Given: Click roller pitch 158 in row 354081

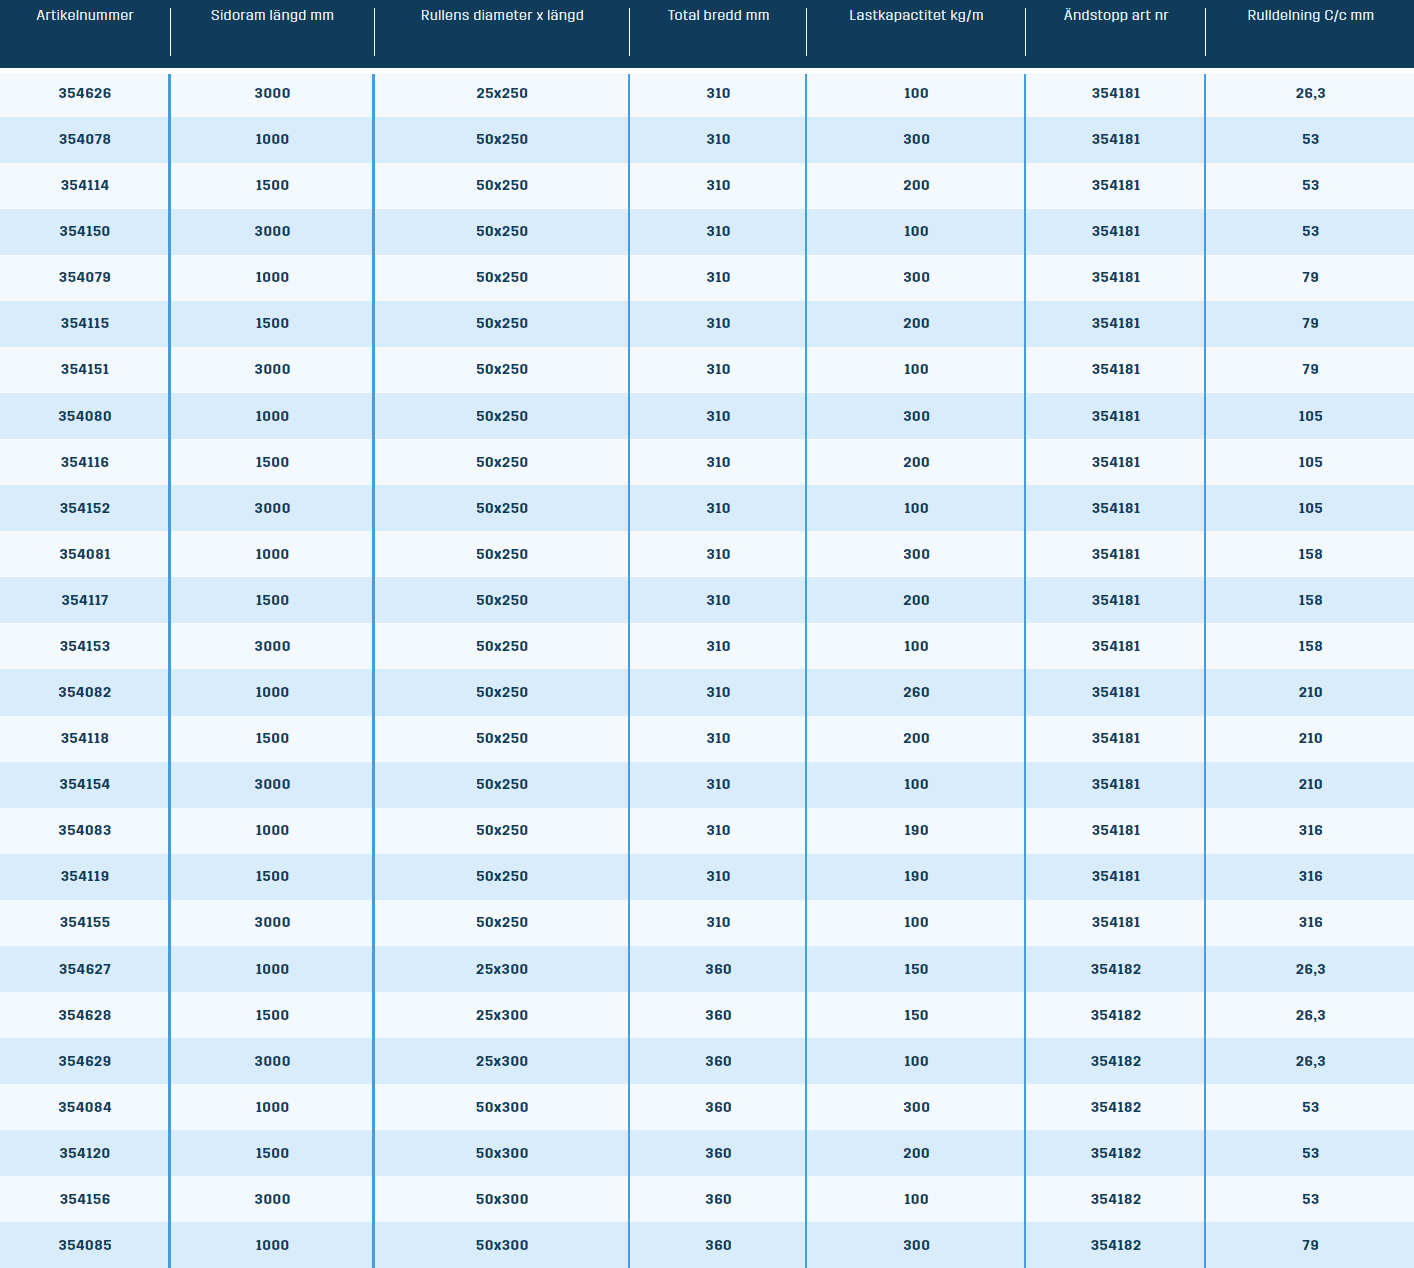Looking at the screenshot, I should tap(1310, 554).
